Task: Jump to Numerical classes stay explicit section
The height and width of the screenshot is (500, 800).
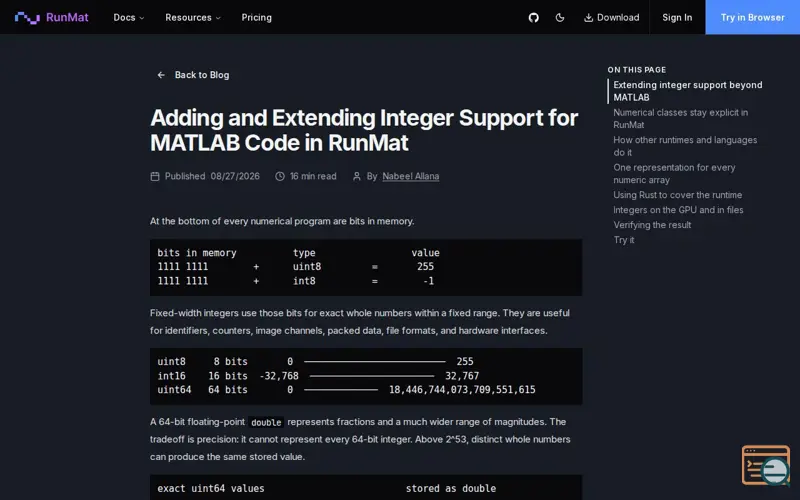Action: pyautogui.click(x=681, y=118)
